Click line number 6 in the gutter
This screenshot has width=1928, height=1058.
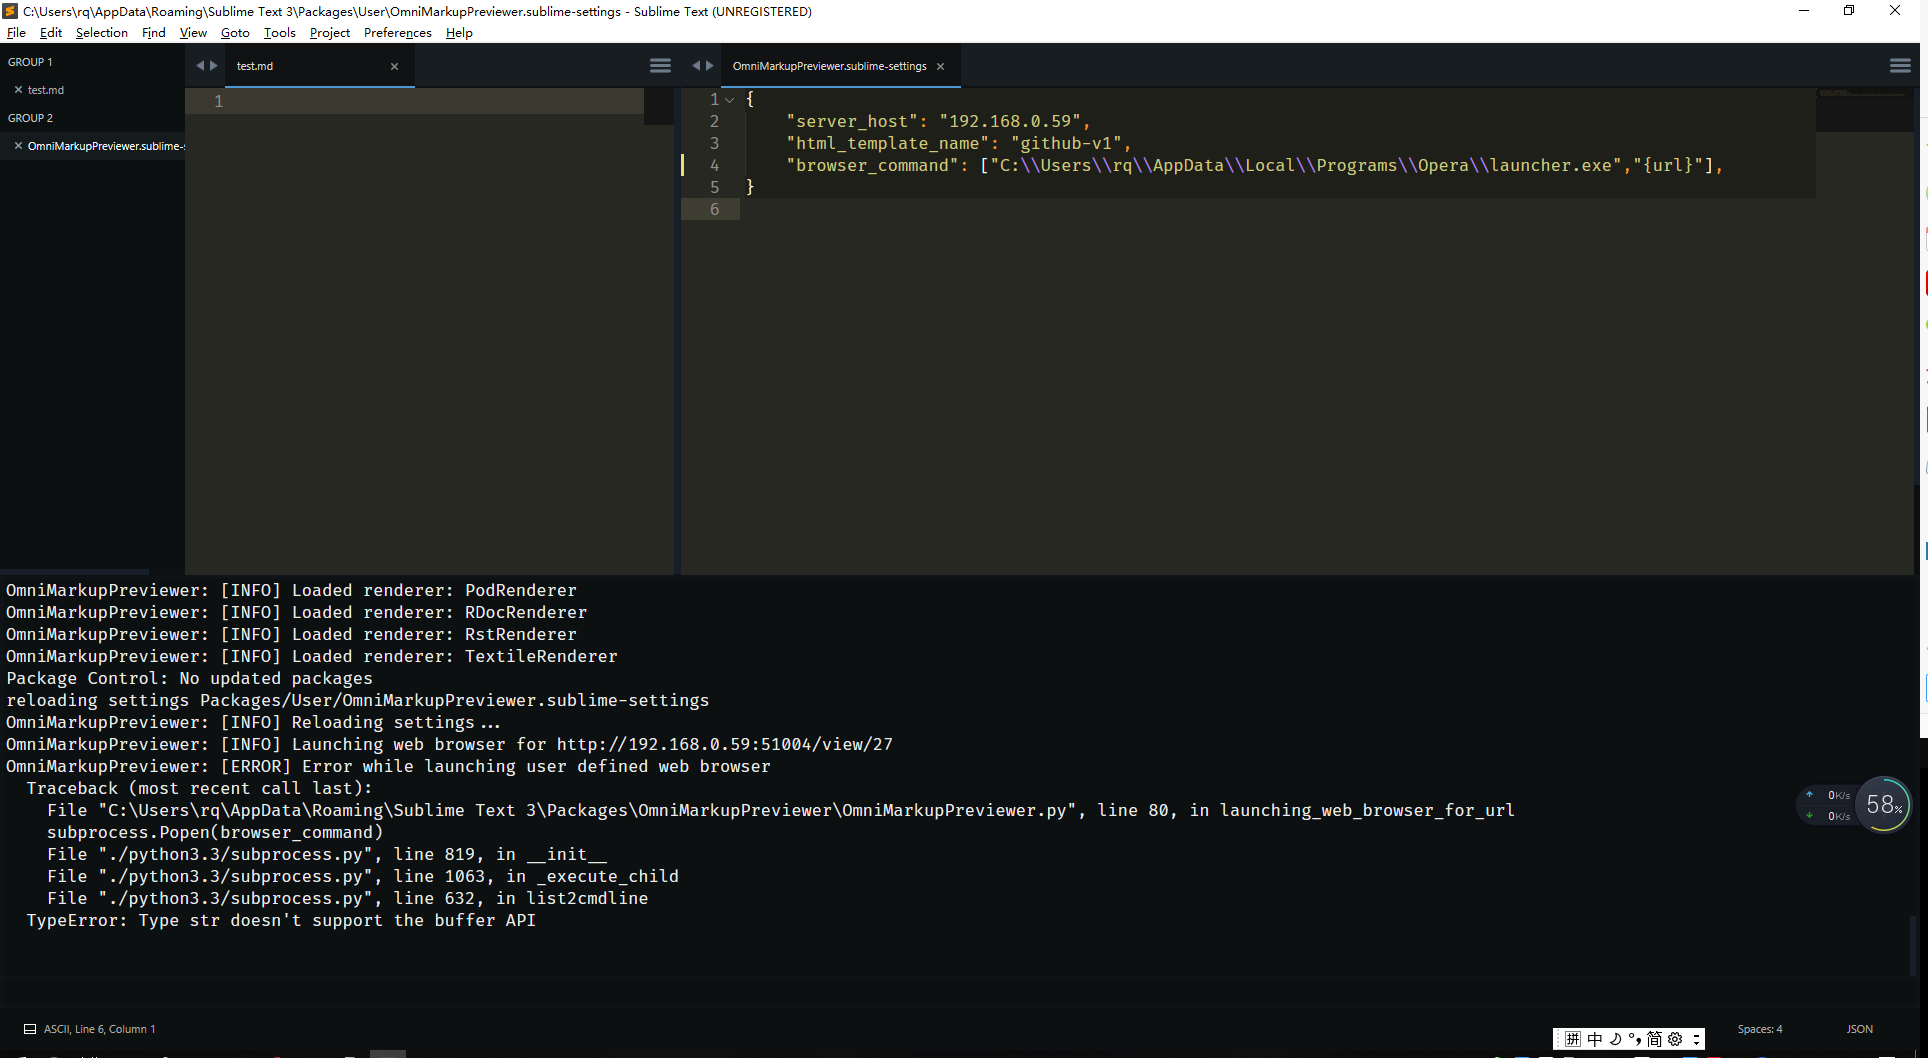(714, 209)
